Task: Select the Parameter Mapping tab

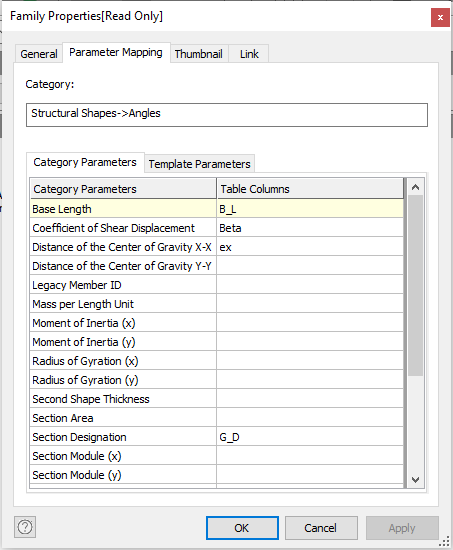Action: (x=116, y=53)
